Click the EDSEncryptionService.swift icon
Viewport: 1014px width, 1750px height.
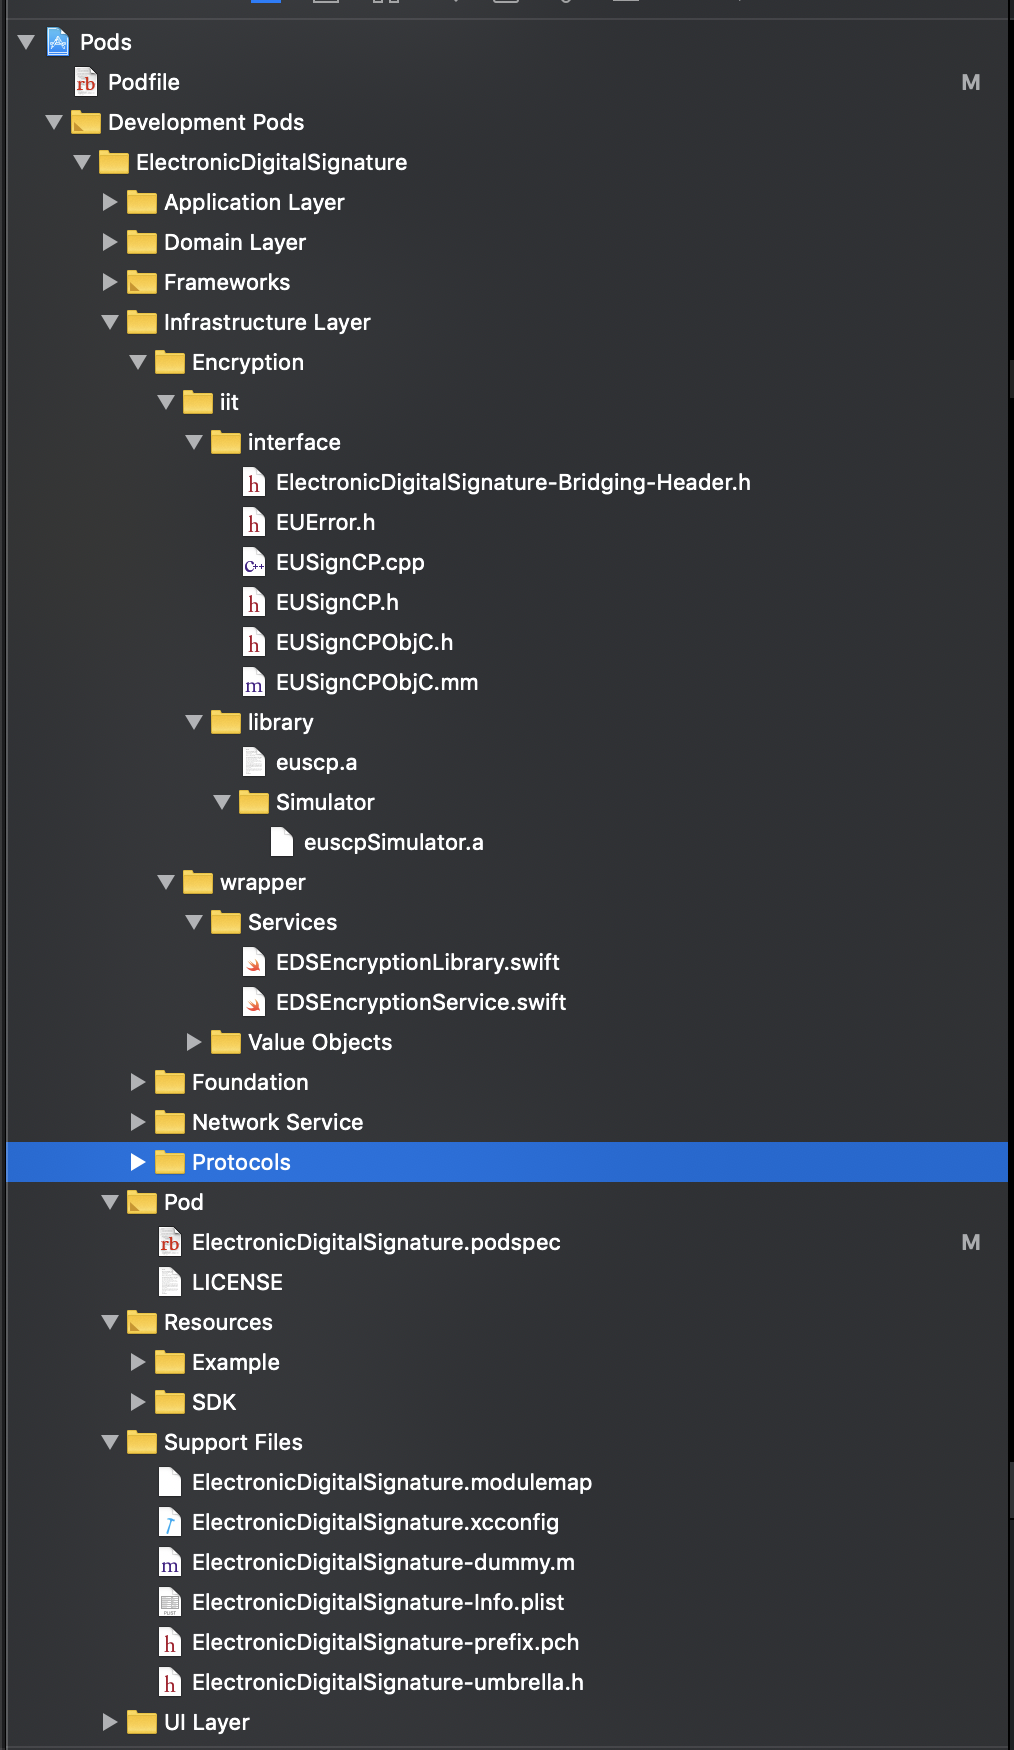coord(254,1002)
